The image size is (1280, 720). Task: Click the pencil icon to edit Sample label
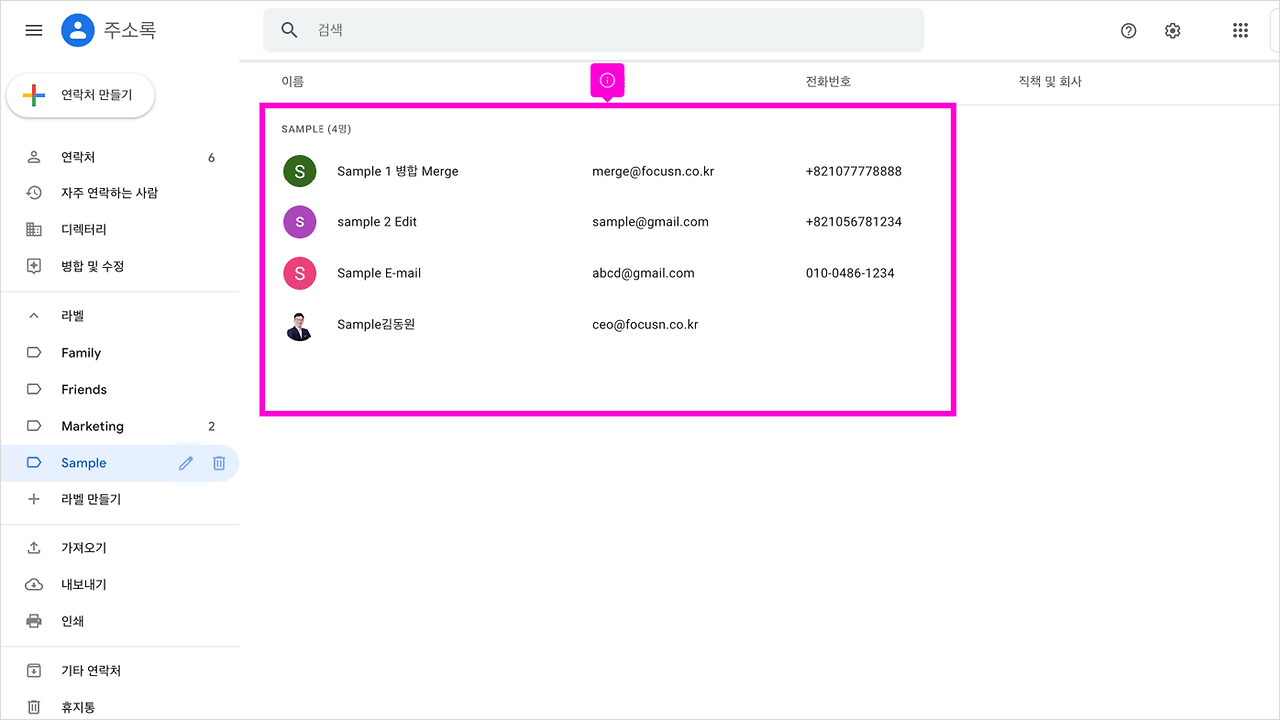point(185,462)
